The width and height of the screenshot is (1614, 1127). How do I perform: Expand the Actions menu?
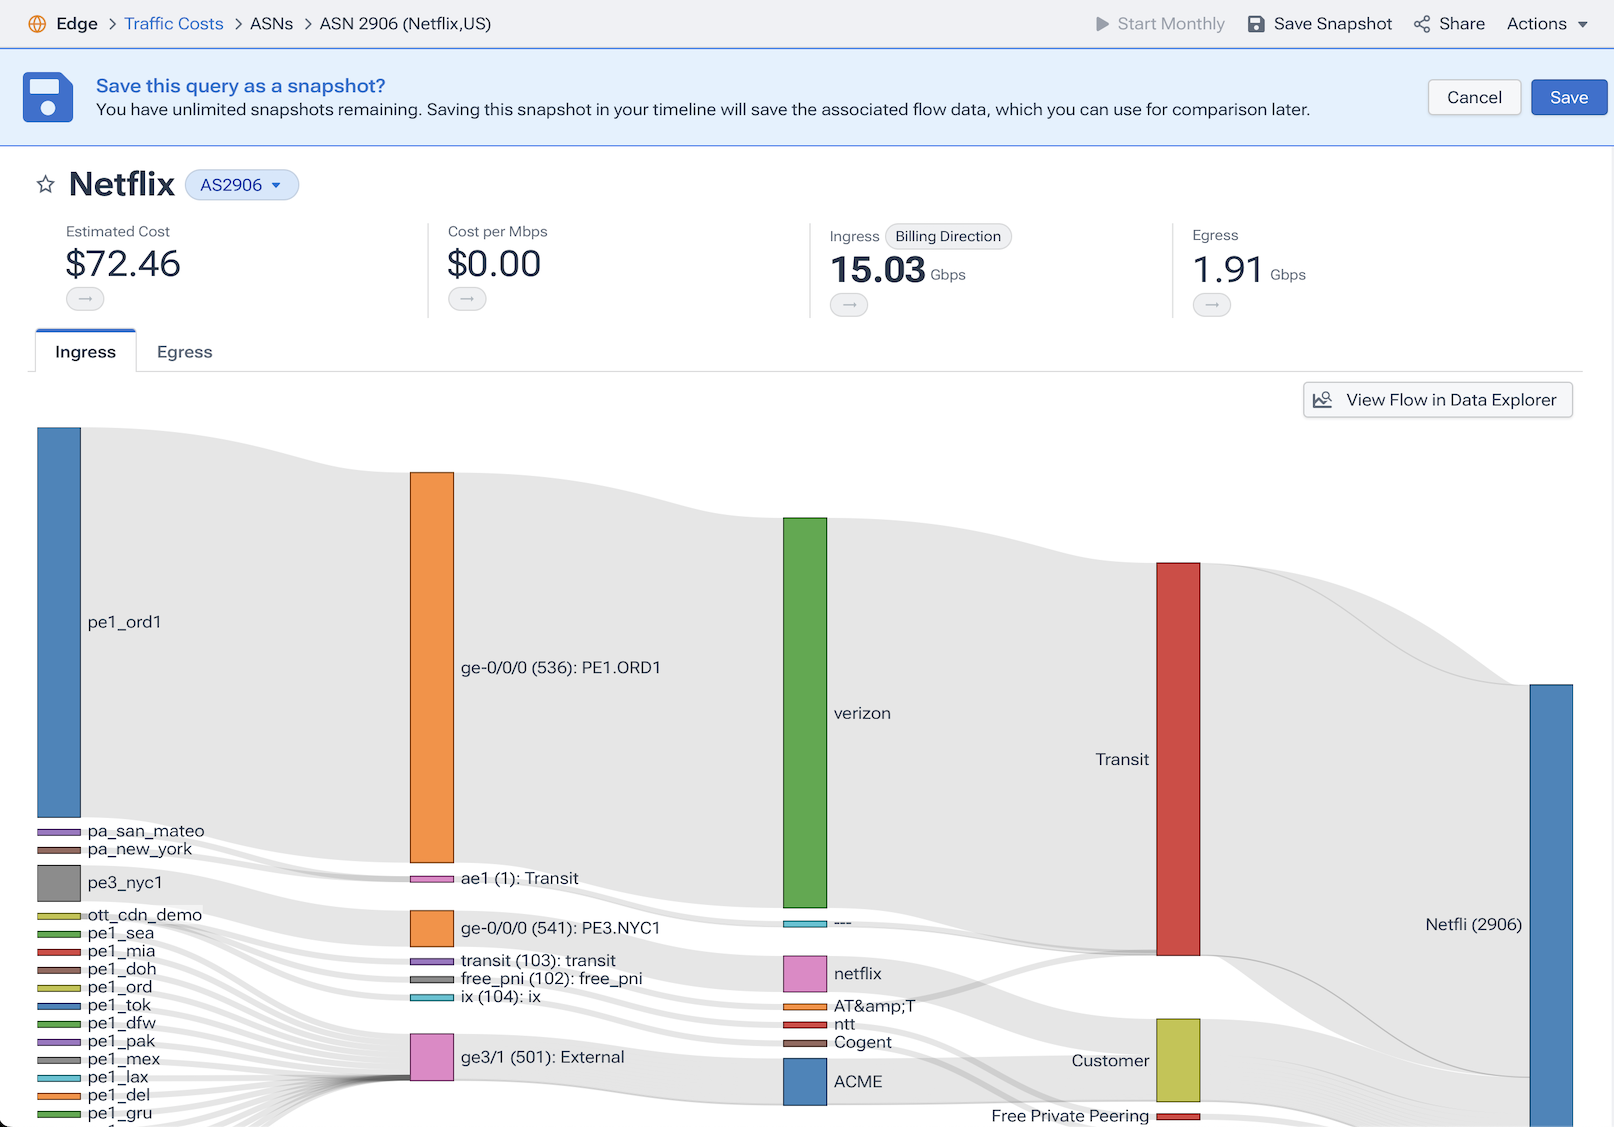click(x=1547, y=24)
